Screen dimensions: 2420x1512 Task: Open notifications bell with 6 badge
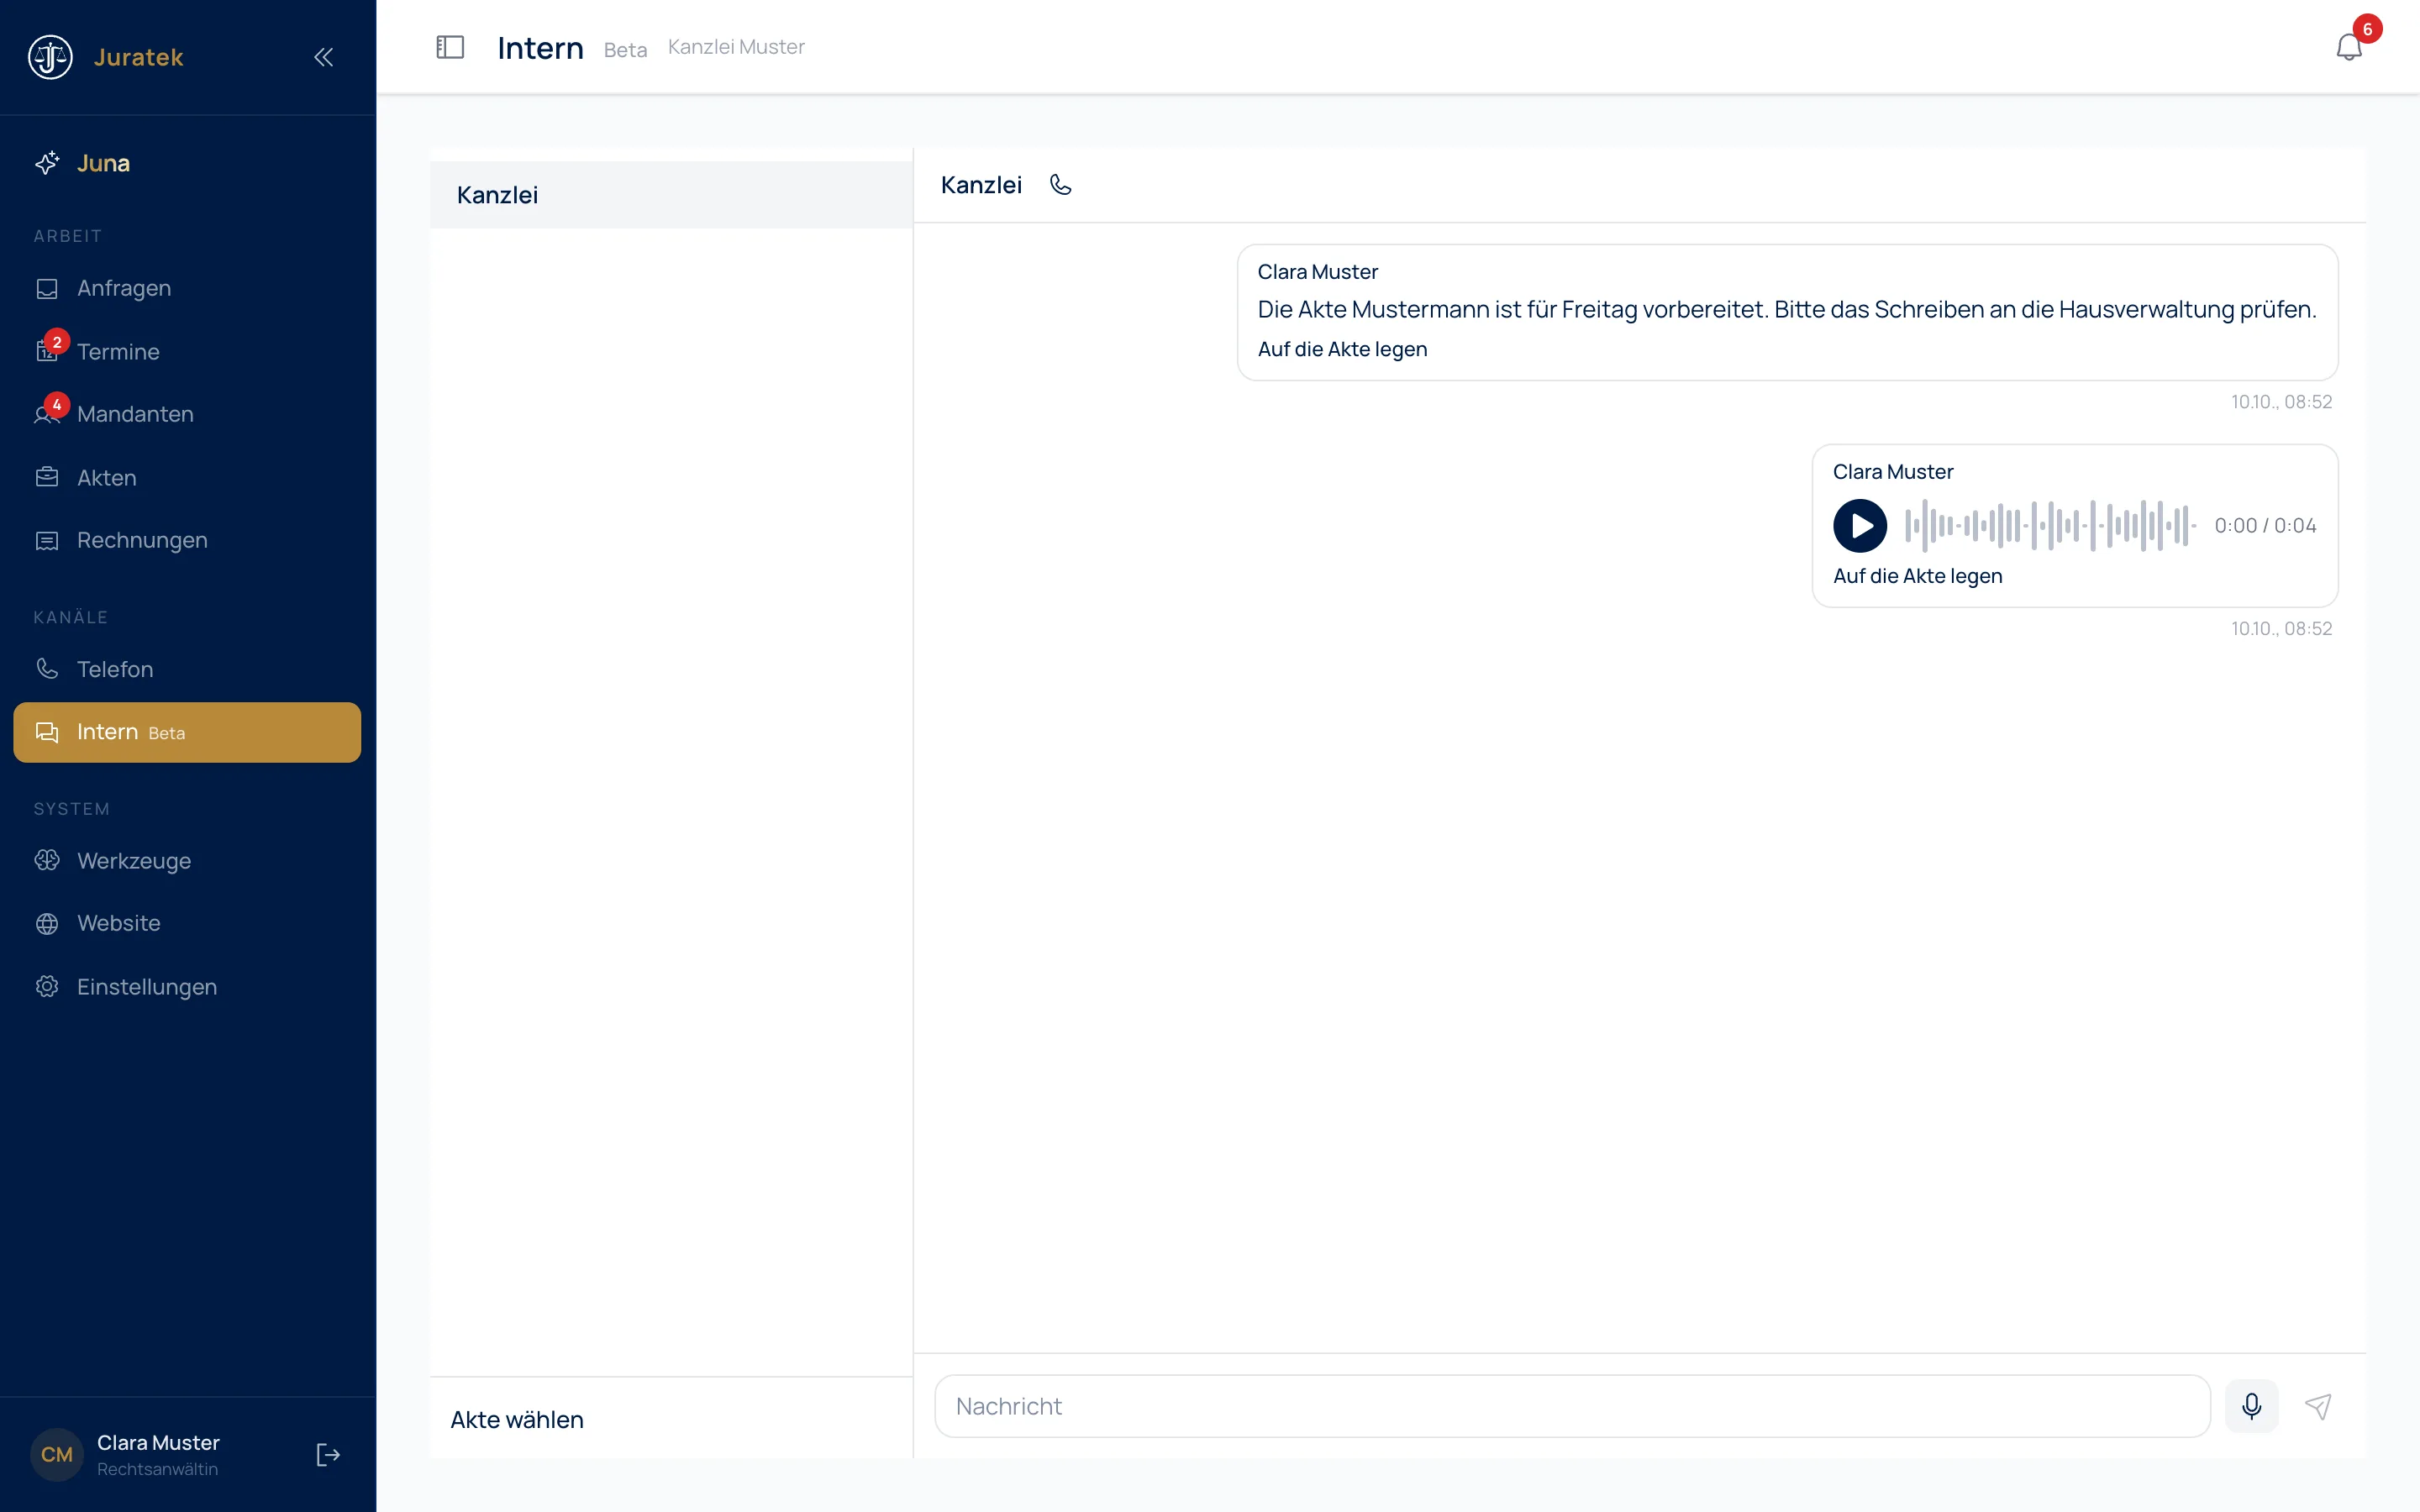(x=2349, y=46)
